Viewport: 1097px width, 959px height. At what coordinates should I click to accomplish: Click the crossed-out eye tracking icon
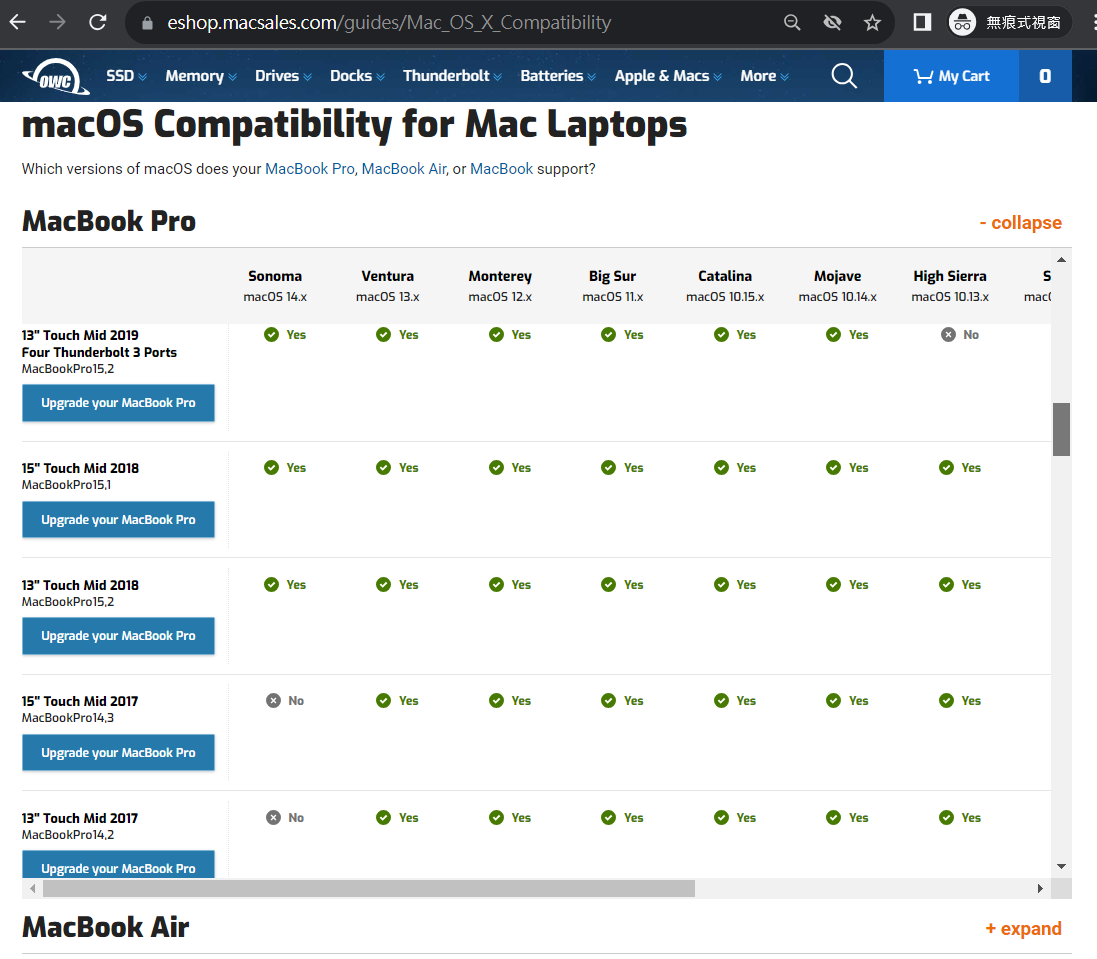coord(832,22)
